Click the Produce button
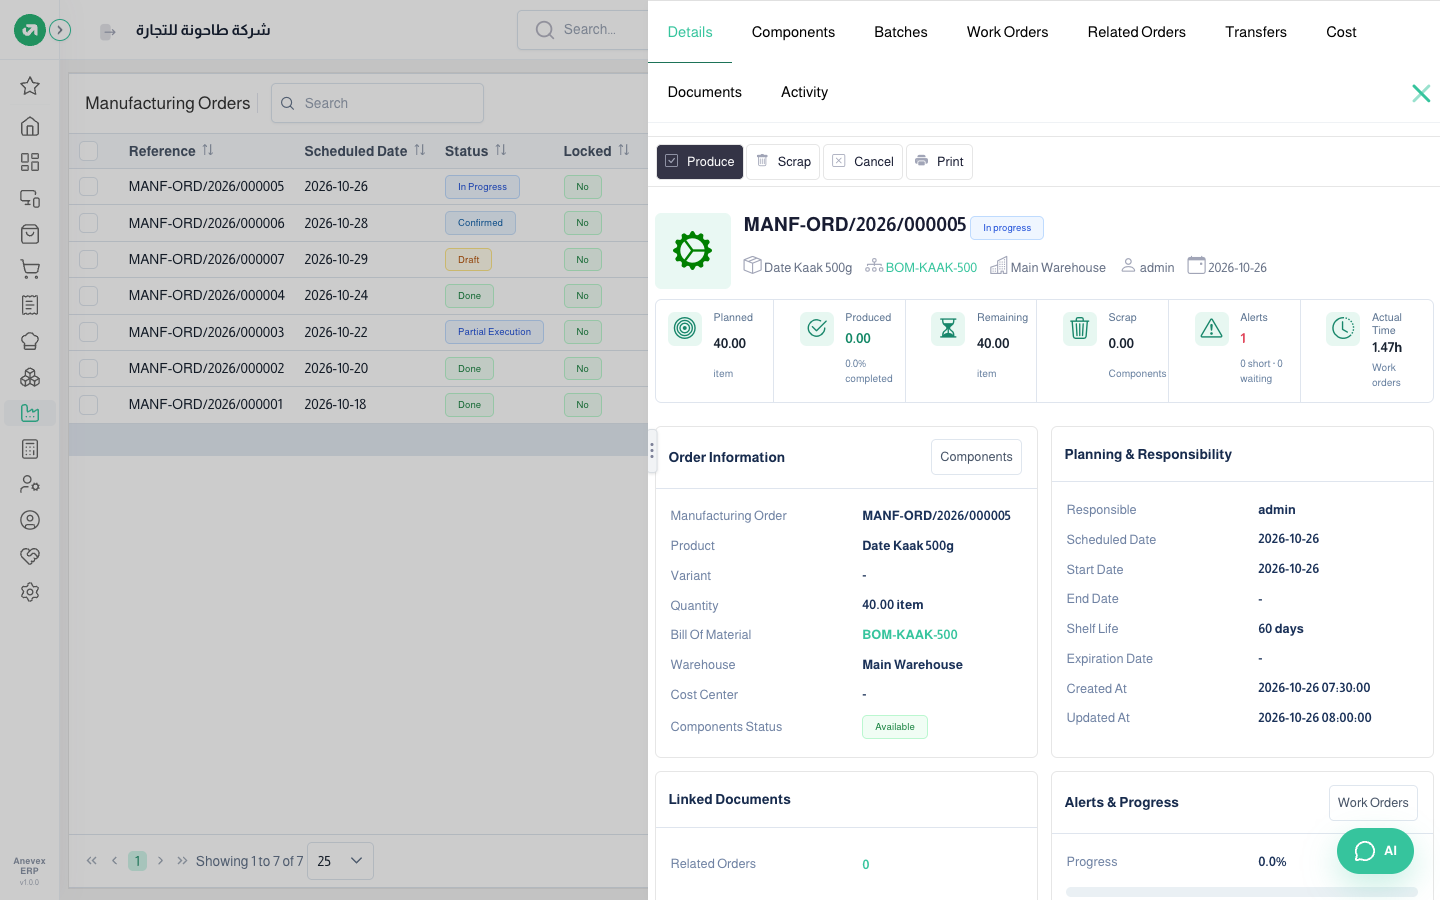The height and width of the screenshot is (900, 1440). pyautogui.click(x=699, y=162)
